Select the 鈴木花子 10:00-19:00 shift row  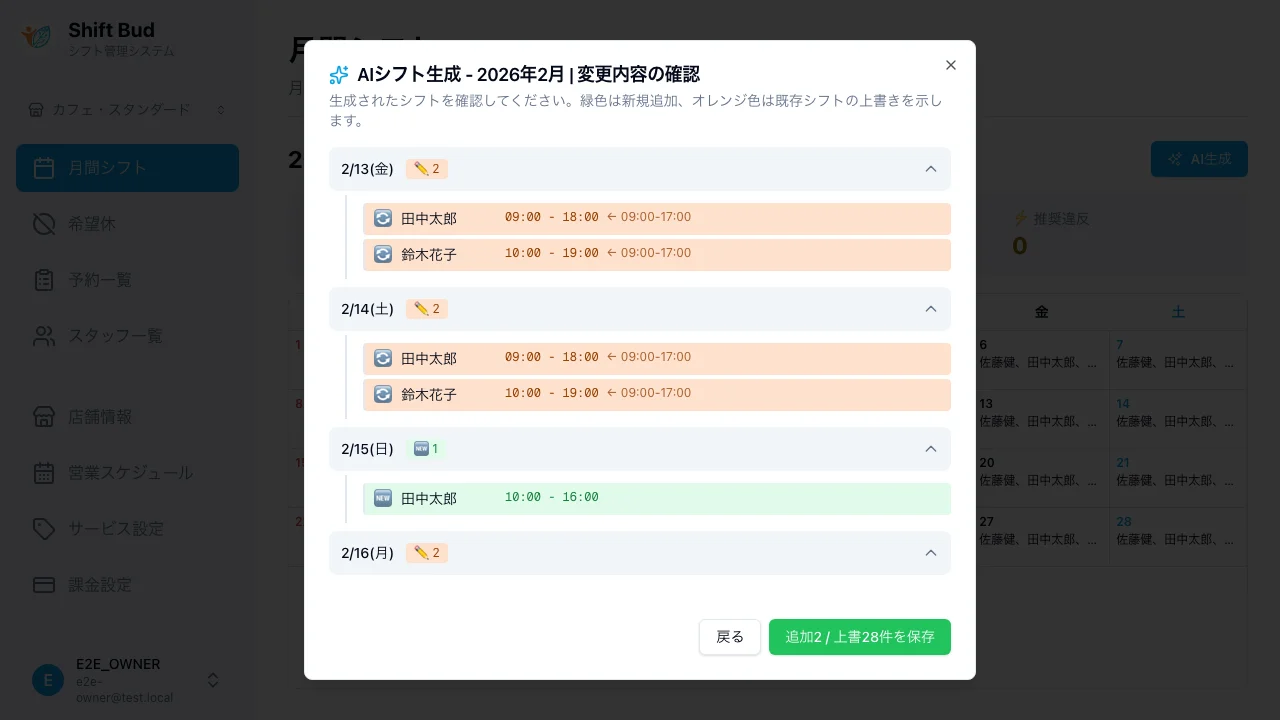[x=657, y=255]
